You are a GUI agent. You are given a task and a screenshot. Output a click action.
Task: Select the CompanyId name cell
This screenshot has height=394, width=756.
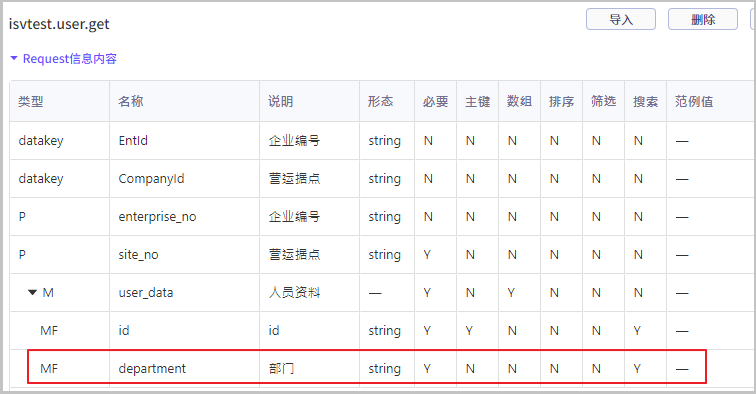[x=151, y=179]
